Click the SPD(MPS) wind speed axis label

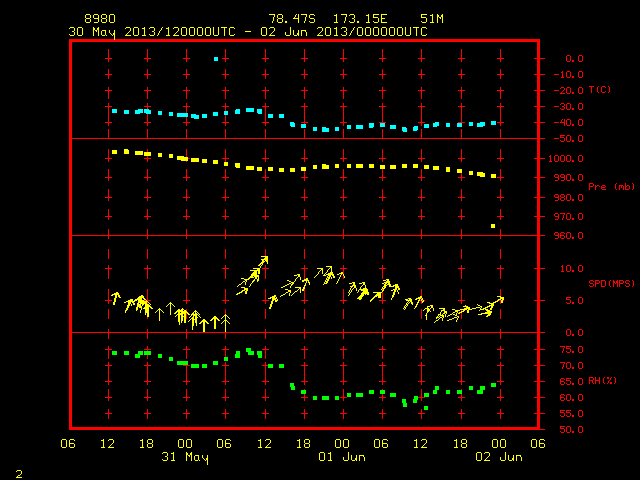tap(611, 283)
